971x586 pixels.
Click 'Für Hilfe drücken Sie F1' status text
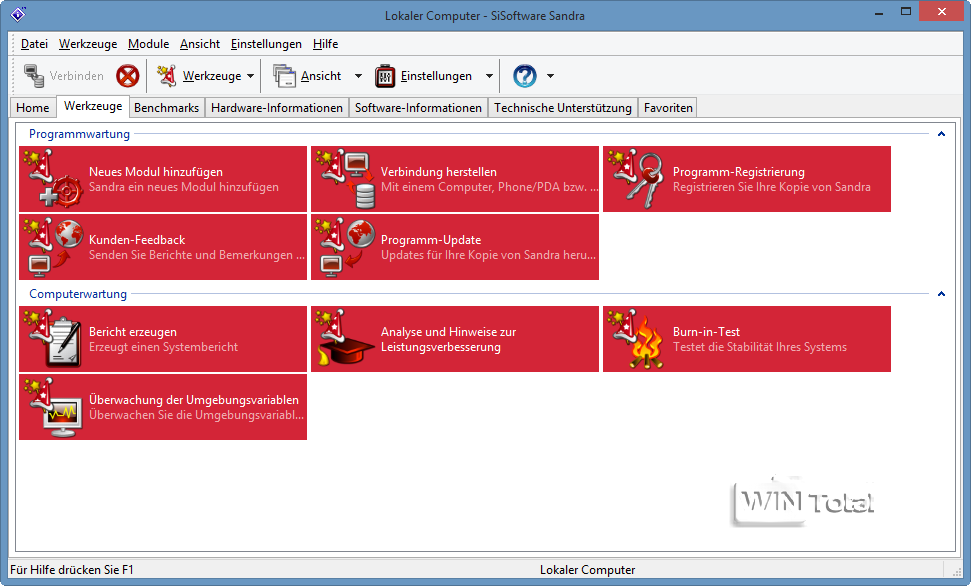[x=72, y=569]
